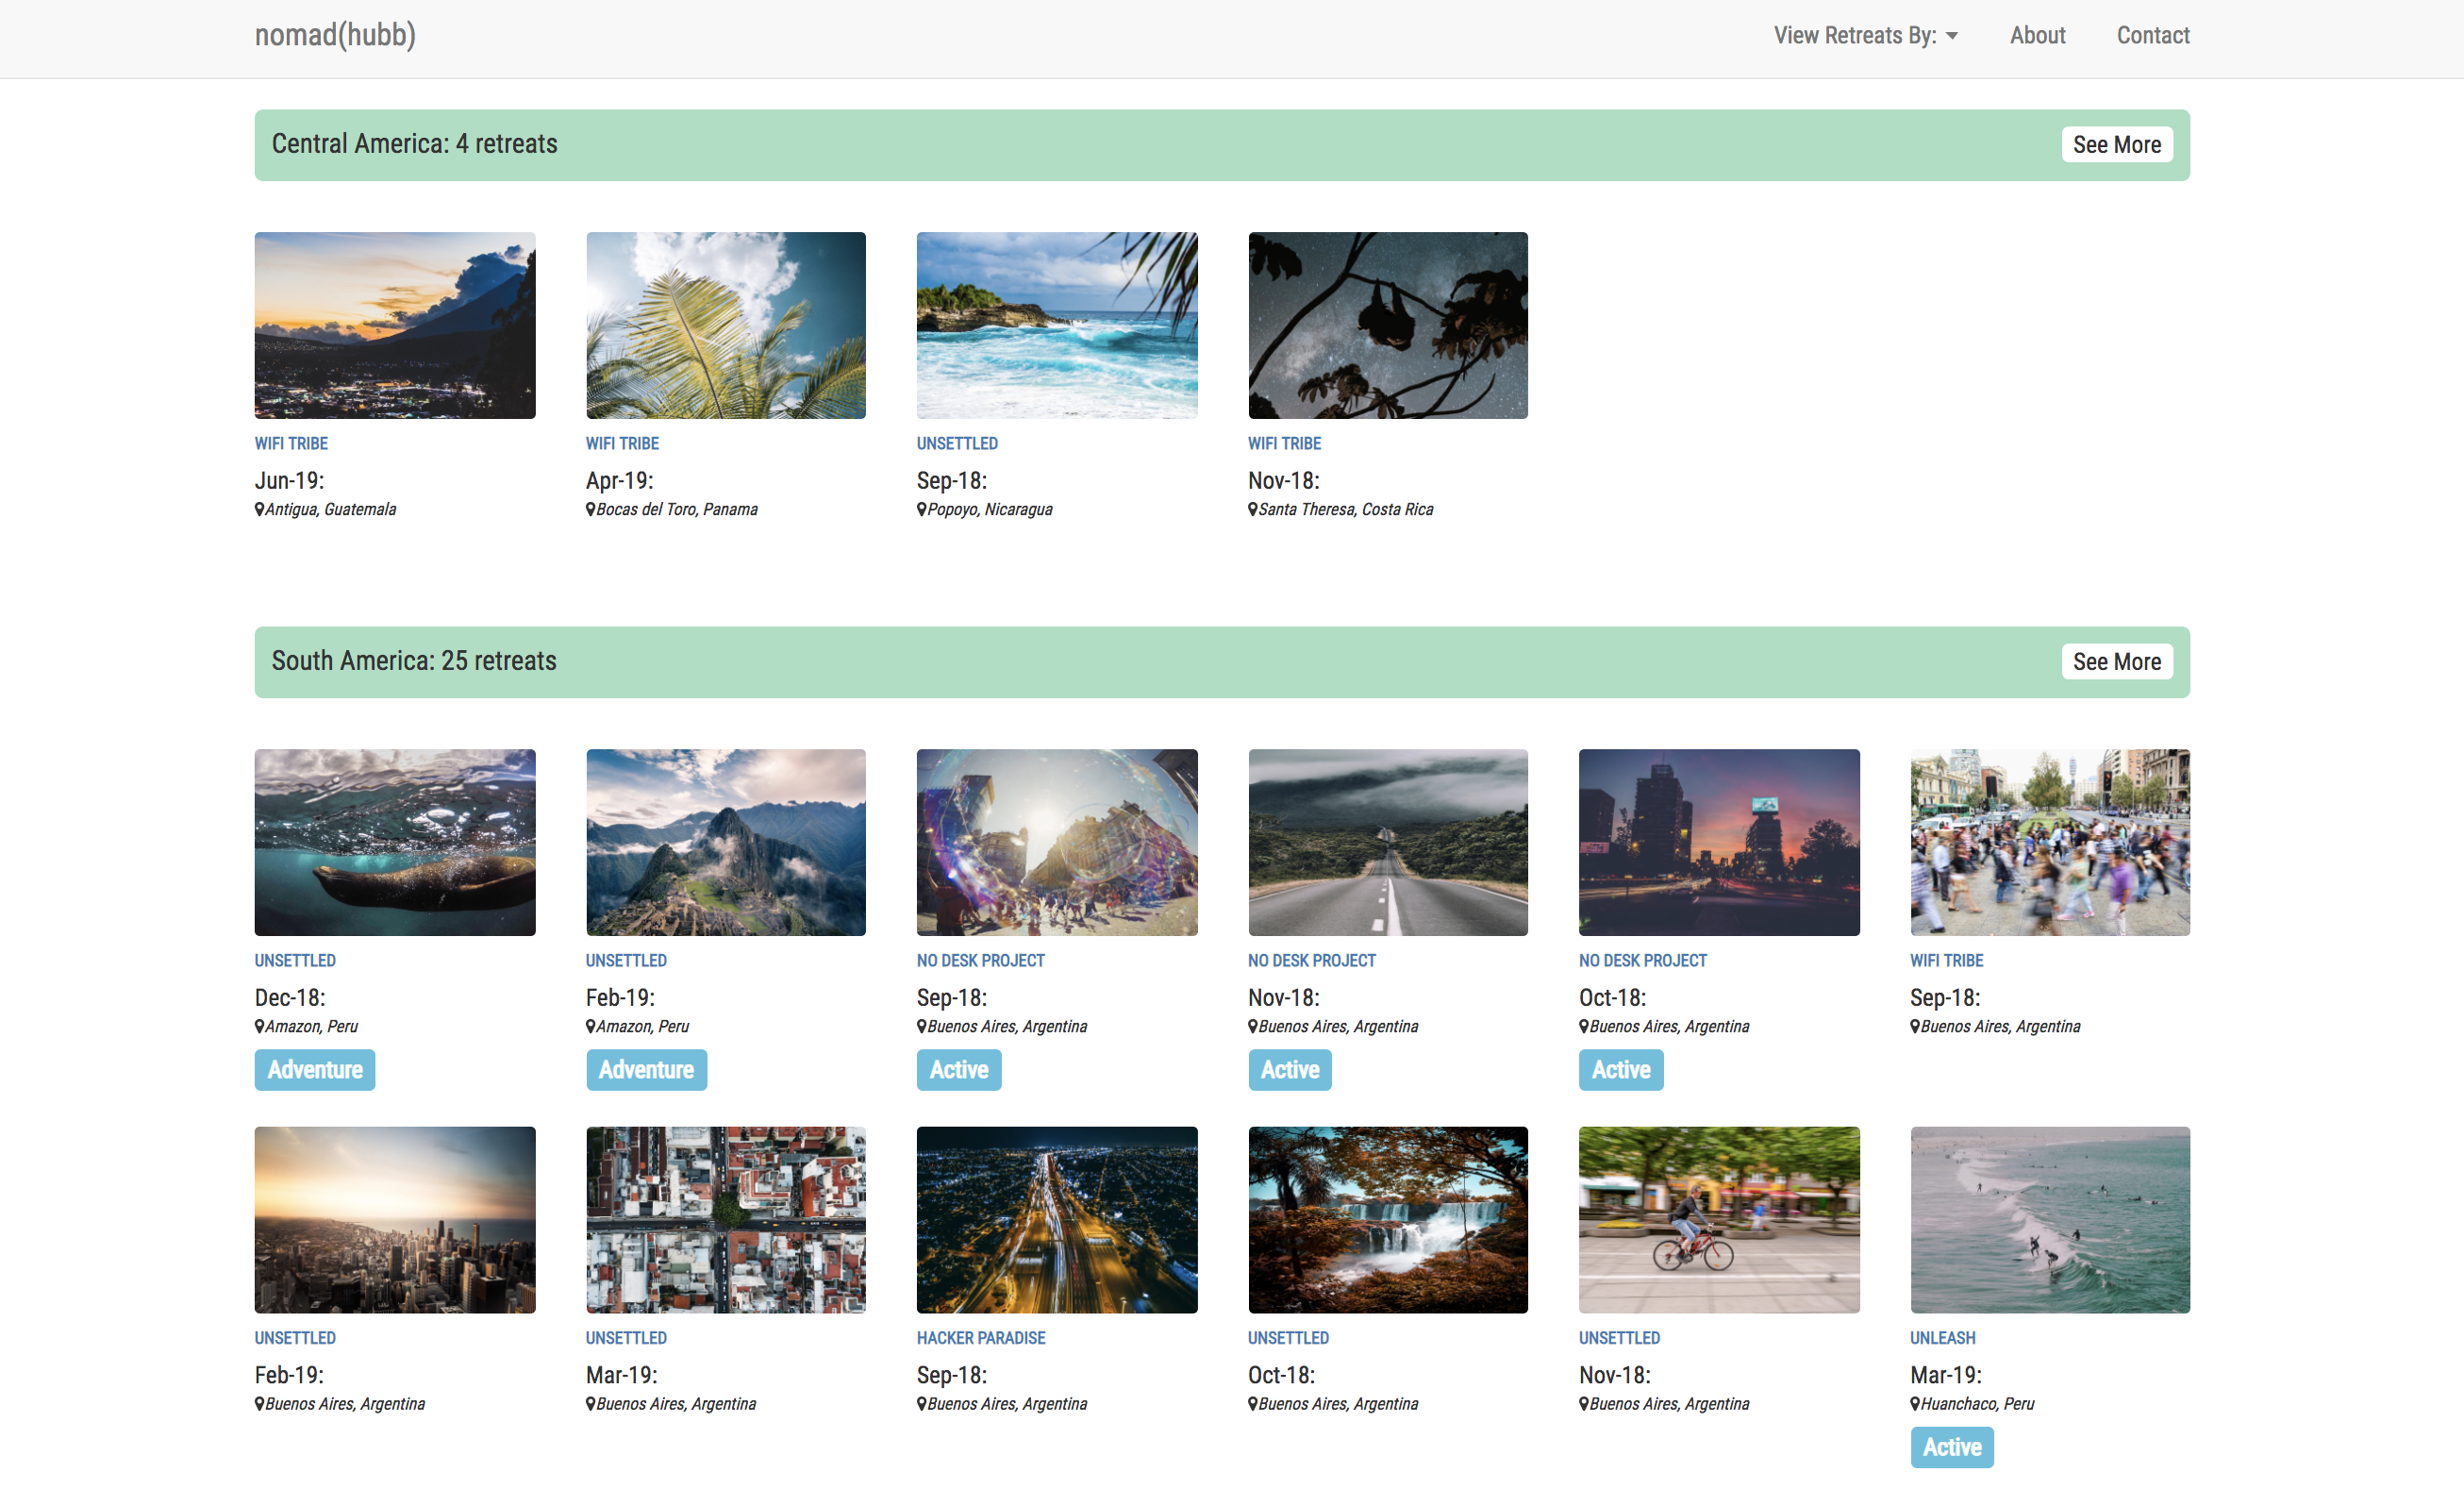2464x1489 pixels.
Task: Click the Machu Picchu retreat thumbnail image
Action: 725,842
